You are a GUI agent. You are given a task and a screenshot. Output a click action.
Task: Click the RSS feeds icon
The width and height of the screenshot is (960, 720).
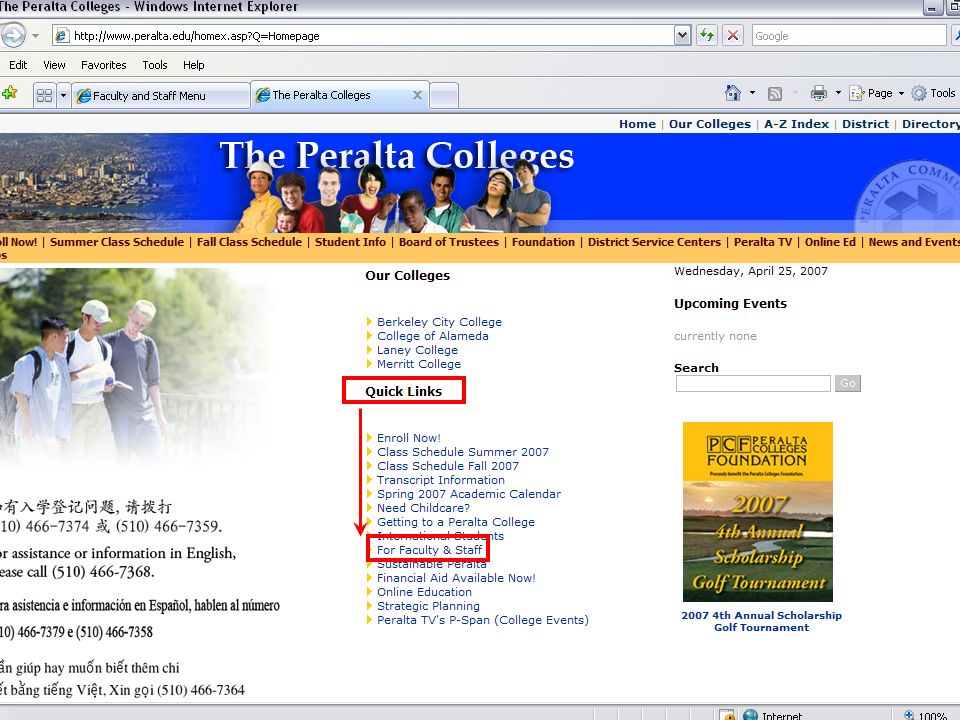click(775, 94)
